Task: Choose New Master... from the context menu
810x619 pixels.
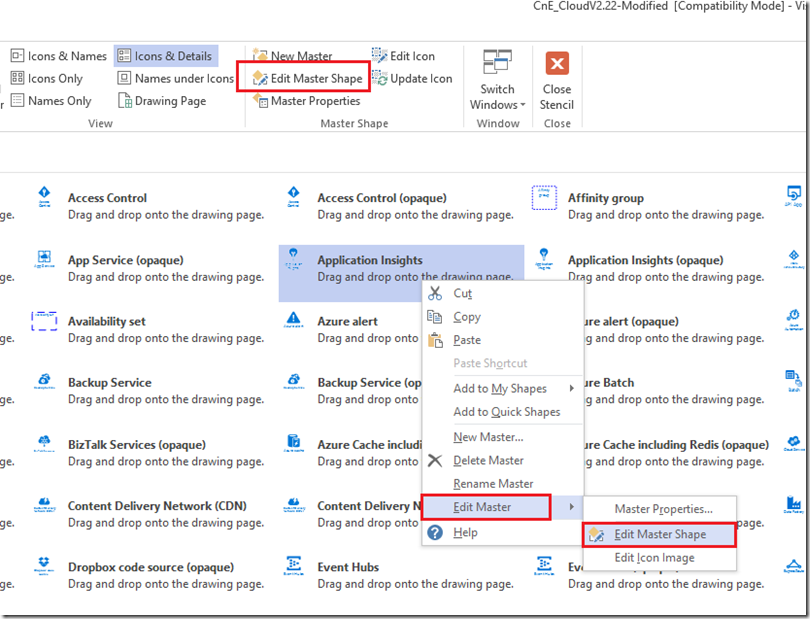Action: (x=503, y=437)
